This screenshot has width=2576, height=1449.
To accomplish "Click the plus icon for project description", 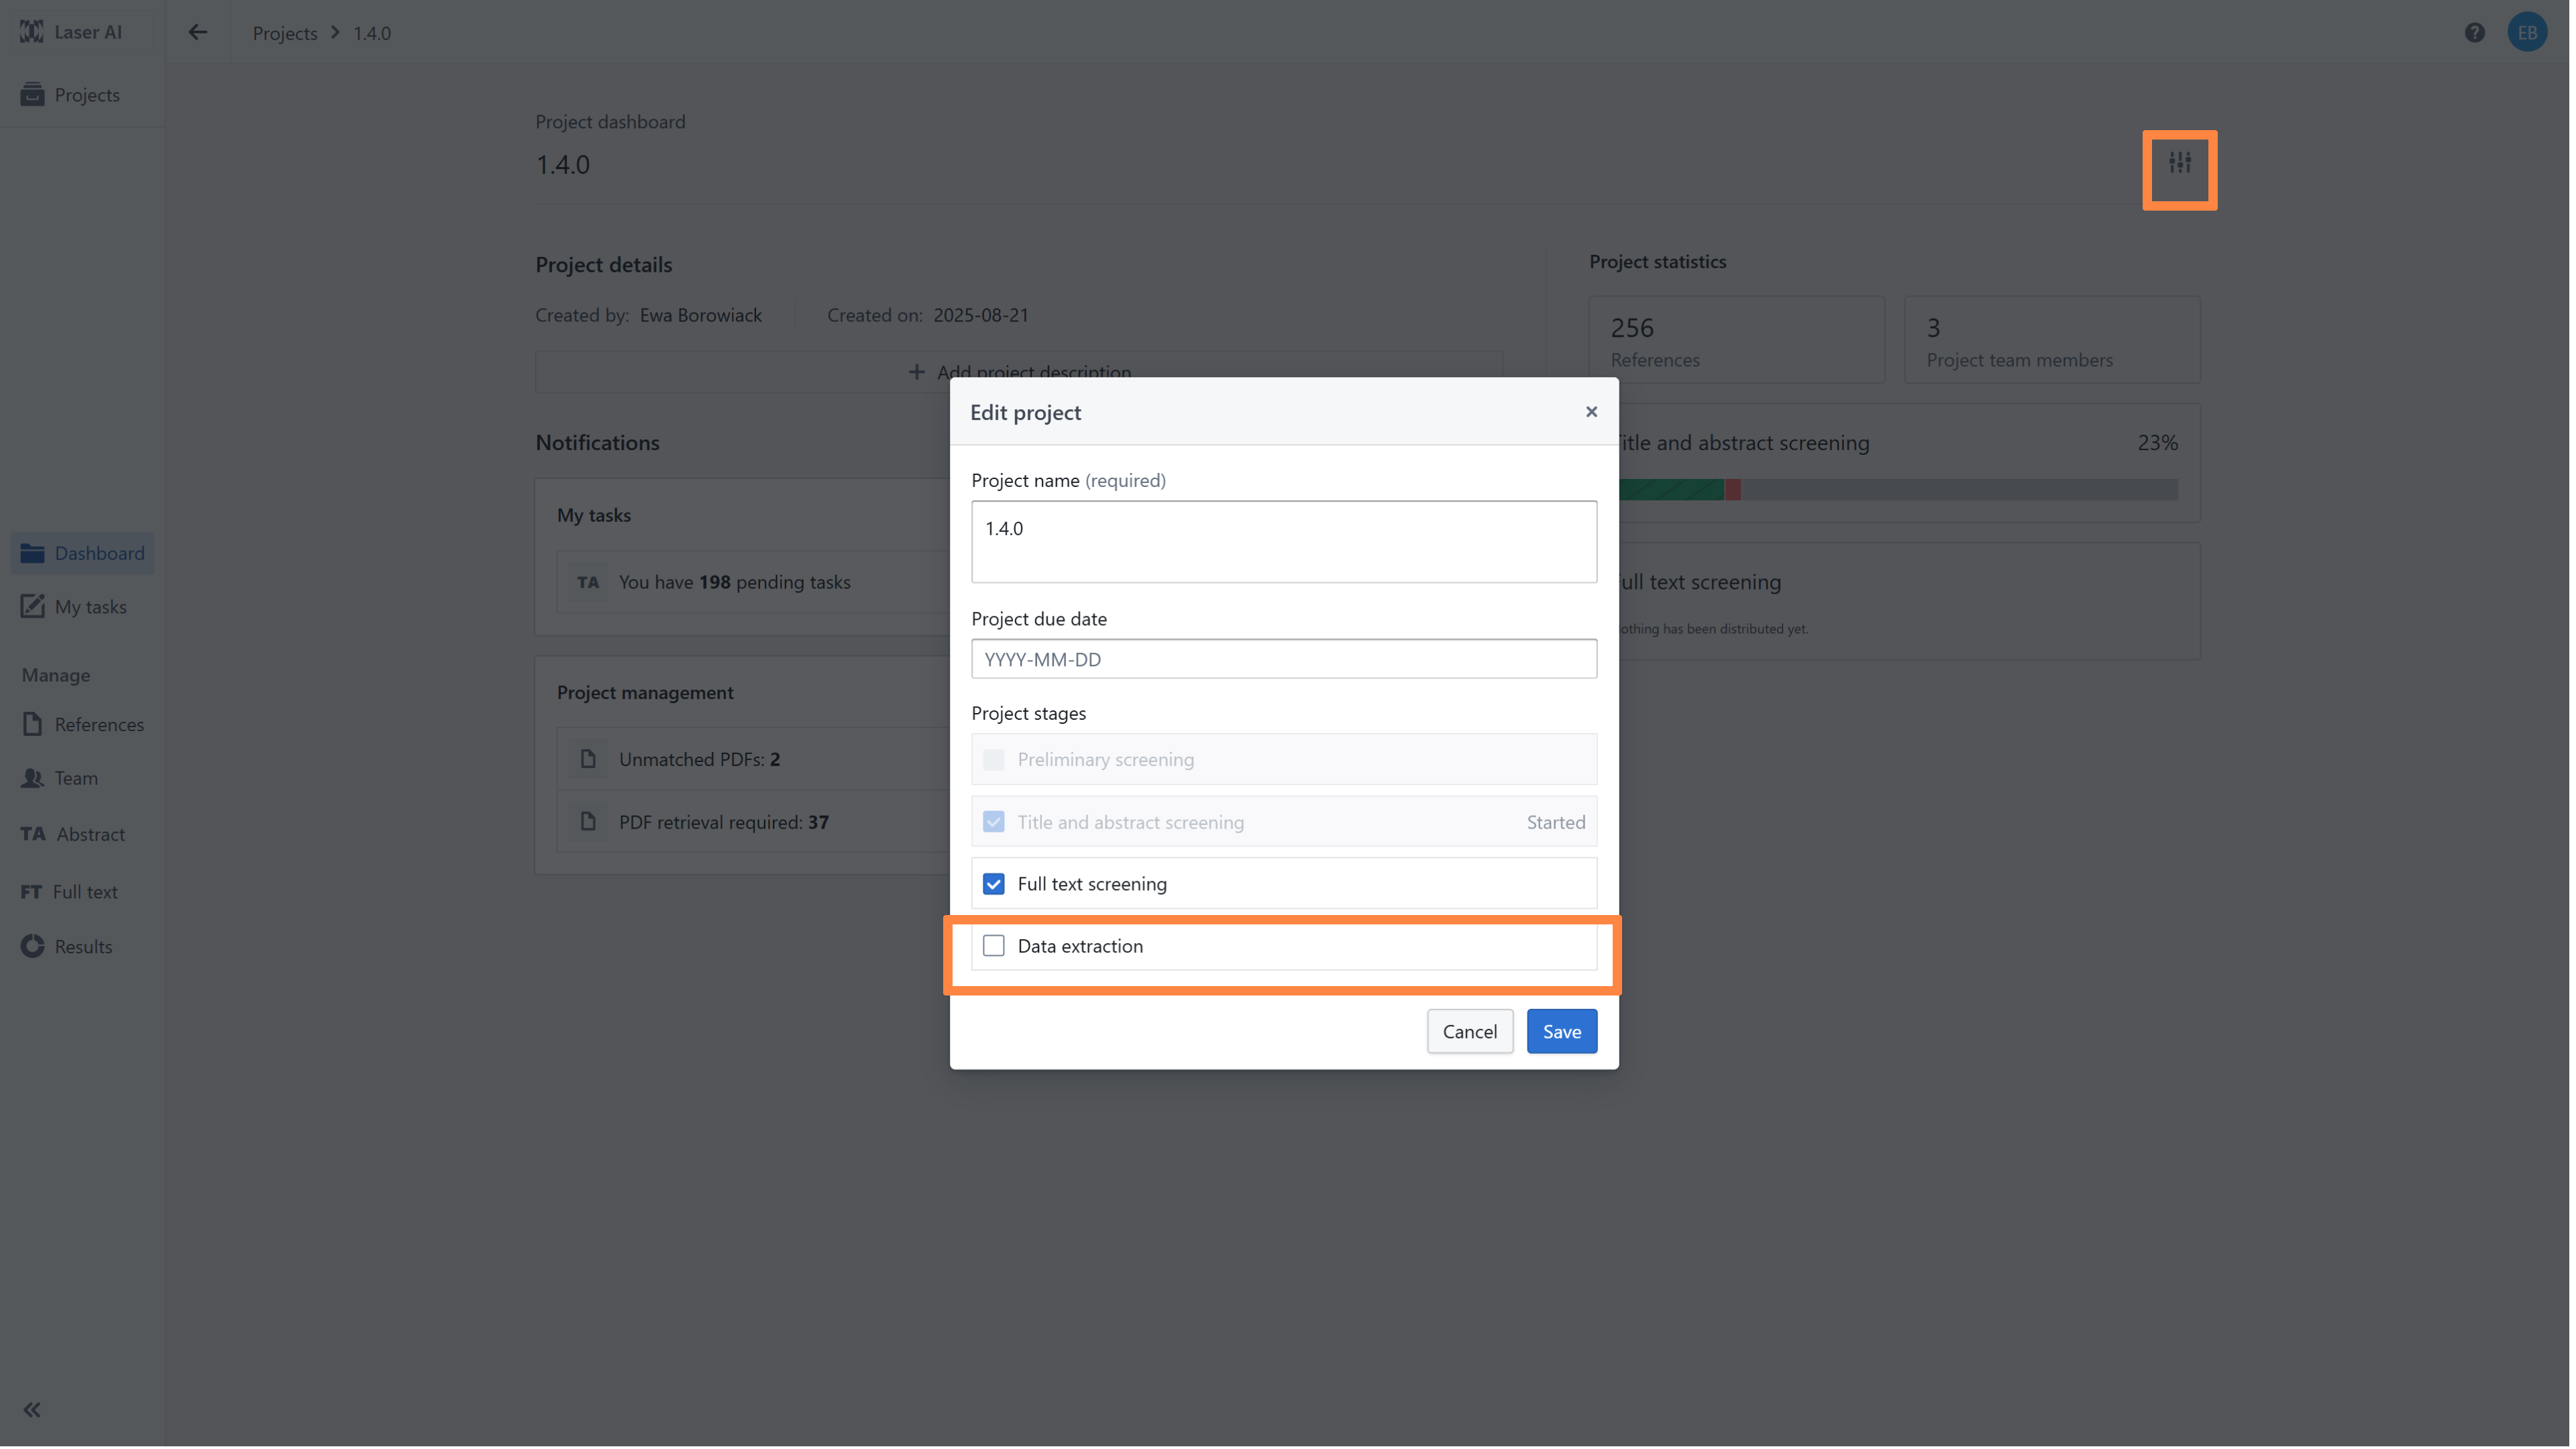I will 917,373.
